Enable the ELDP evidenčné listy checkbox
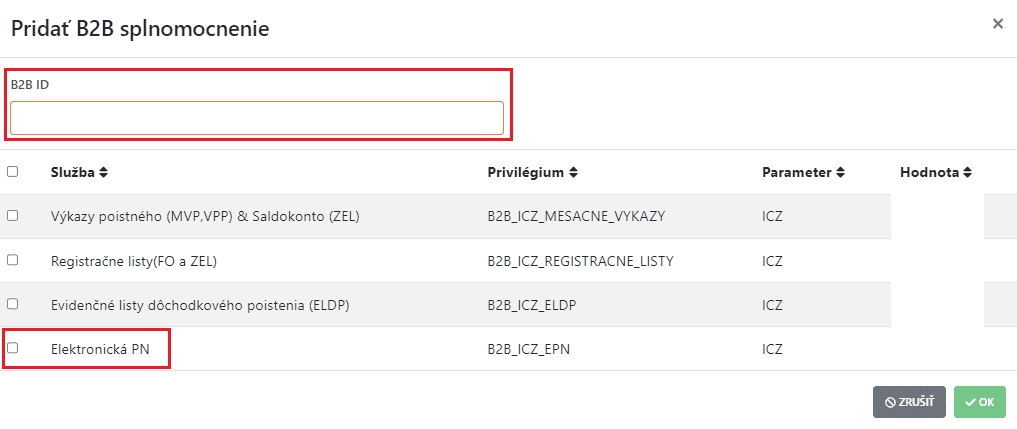The height and width of the screenshot is (429, 1017). point(13,304)
